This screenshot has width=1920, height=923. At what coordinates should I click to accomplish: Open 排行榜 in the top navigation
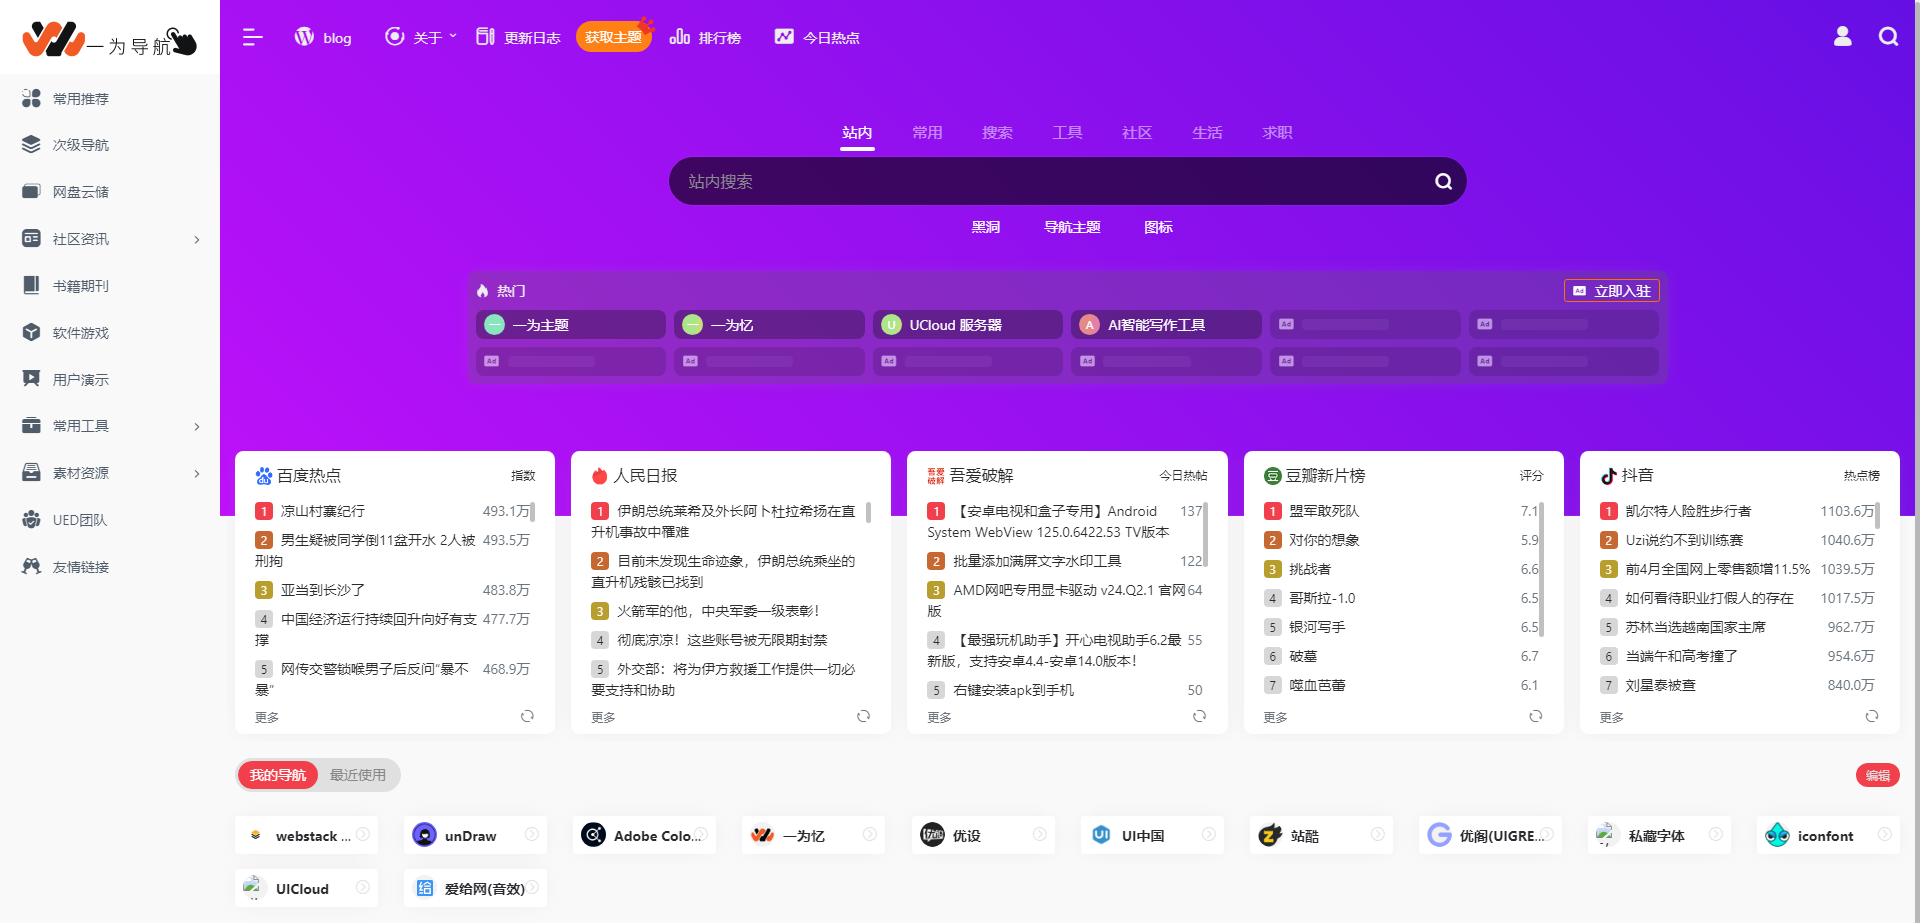tap(706, 37)
